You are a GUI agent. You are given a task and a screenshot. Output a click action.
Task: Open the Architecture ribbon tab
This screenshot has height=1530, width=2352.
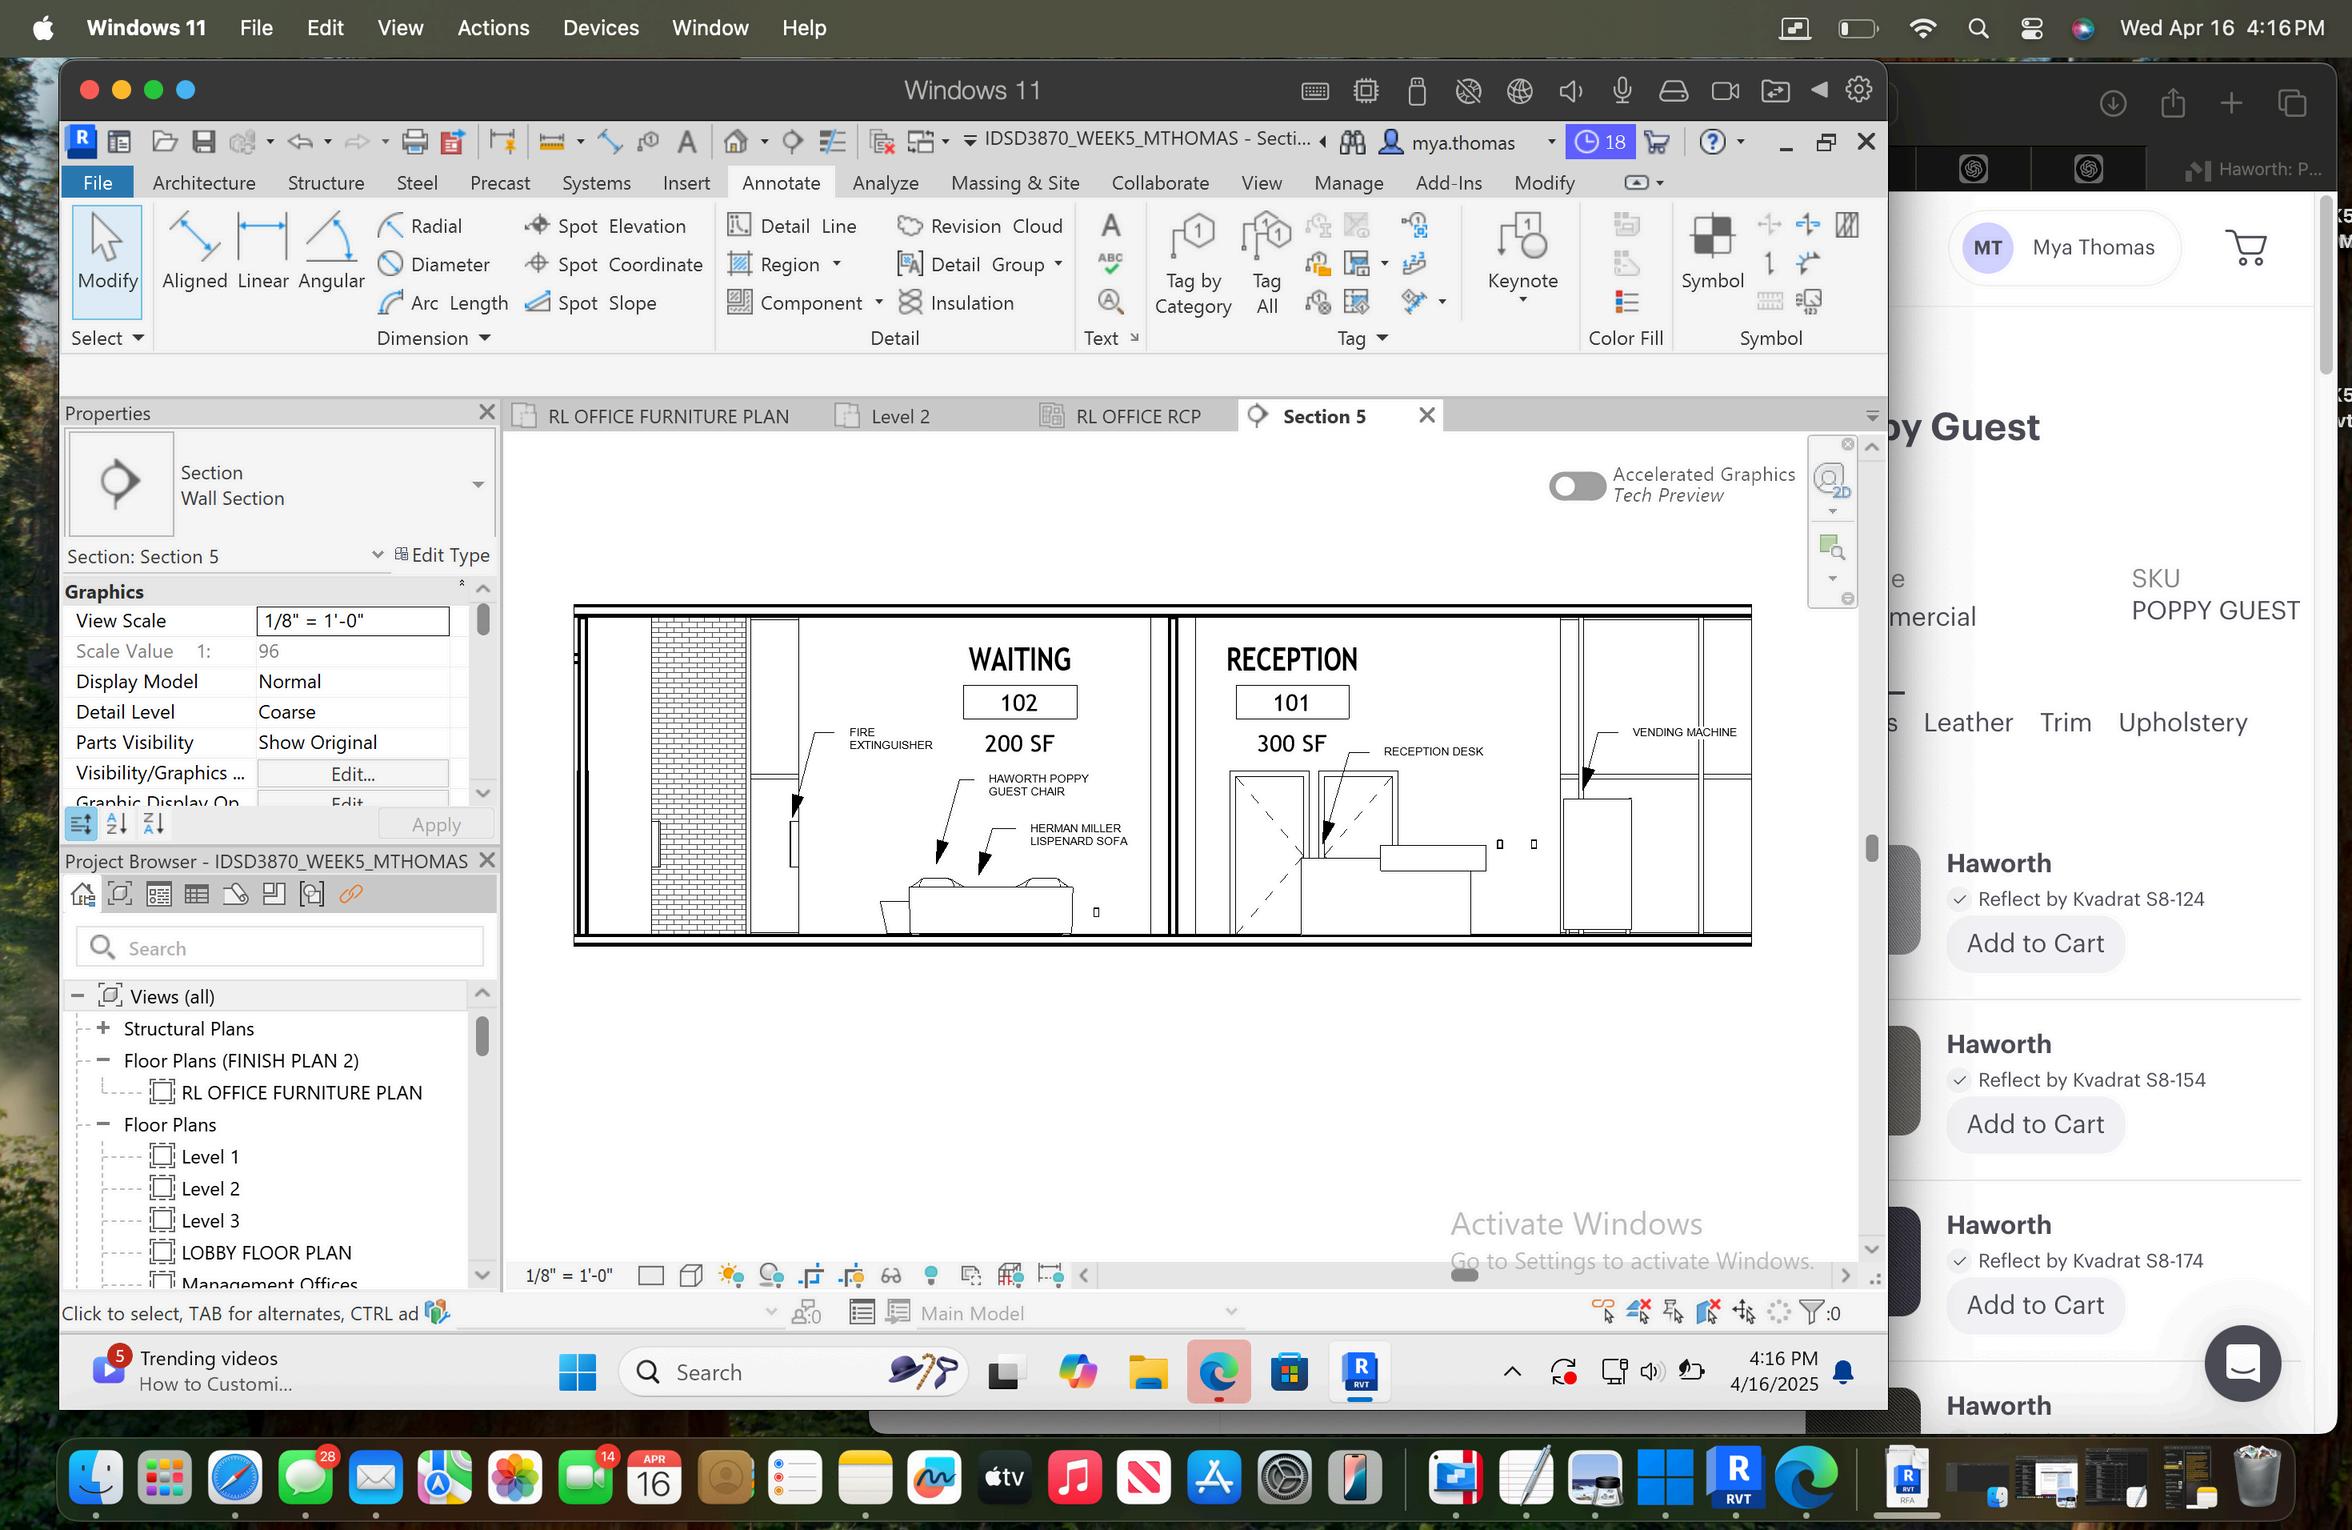204,183
